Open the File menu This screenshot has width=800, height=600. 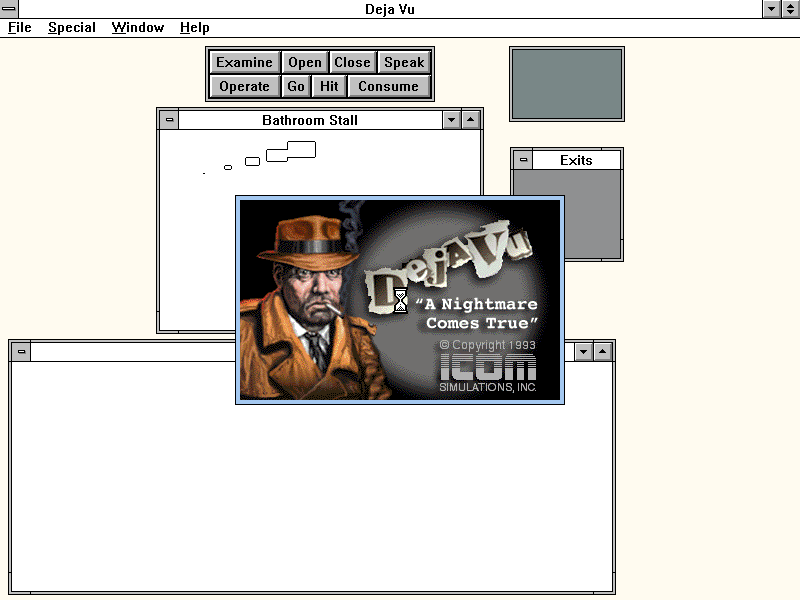pyautogui.click(x=20, y=28)
